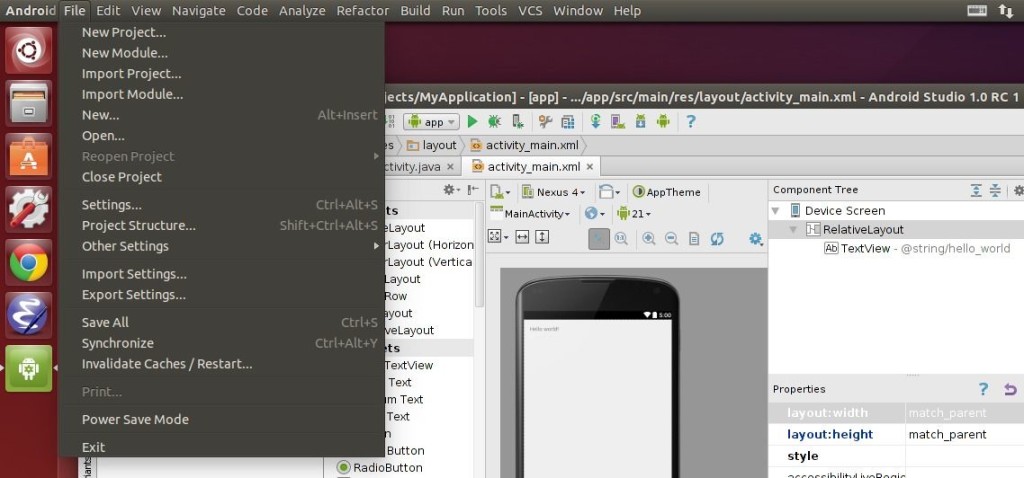Click the phone preview screen
Viewport: 1024px width, 478px height.
click(598, 398)
